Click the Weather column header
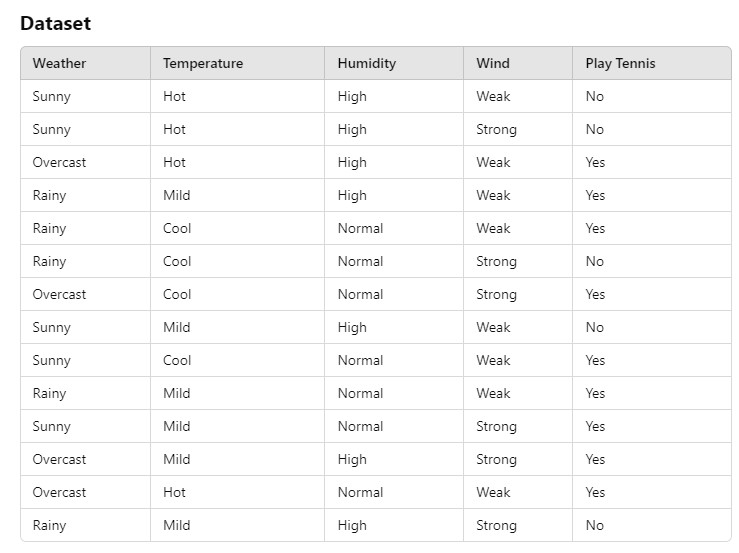The image size is (739, 553). (x=59, y=63)
